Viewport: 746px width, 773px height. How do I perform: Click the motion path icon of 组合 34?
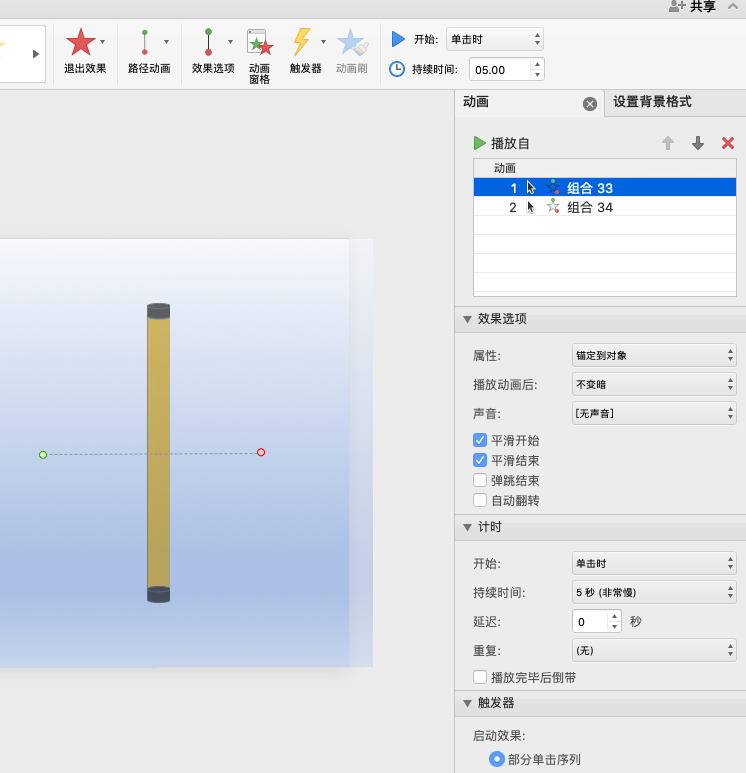[553, 207]
